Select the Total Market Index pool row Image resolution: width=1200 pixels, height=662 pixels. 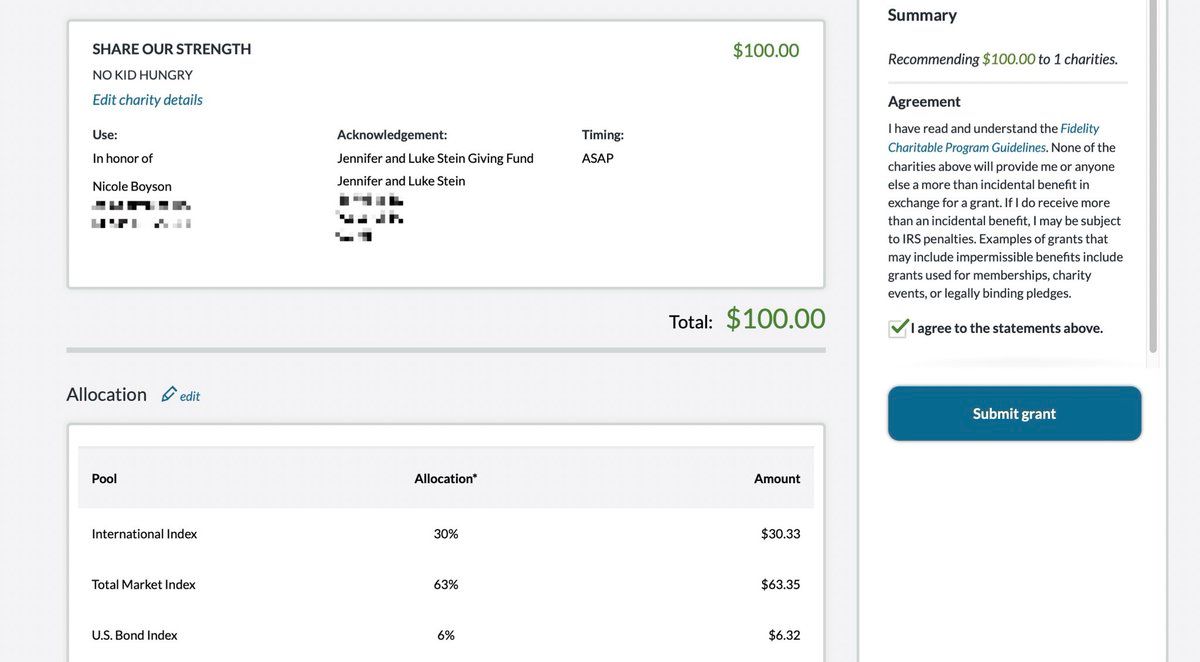tap(143, 584)
